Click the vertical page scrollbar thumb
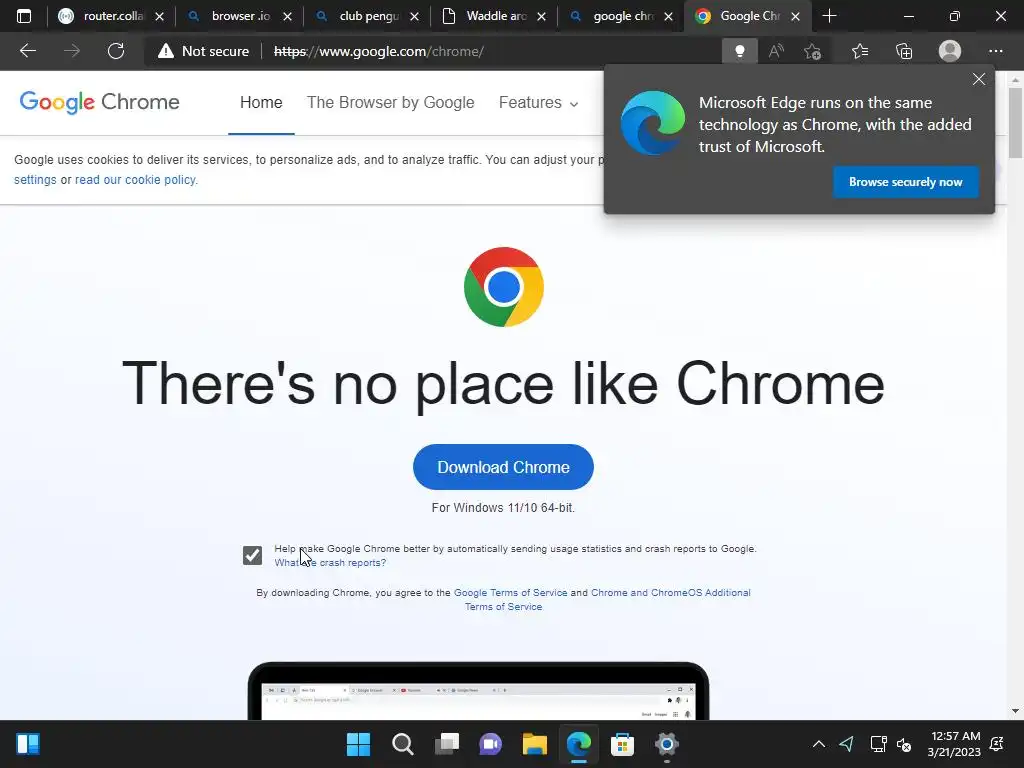The image size is (1024, 768). [1015, 122]
